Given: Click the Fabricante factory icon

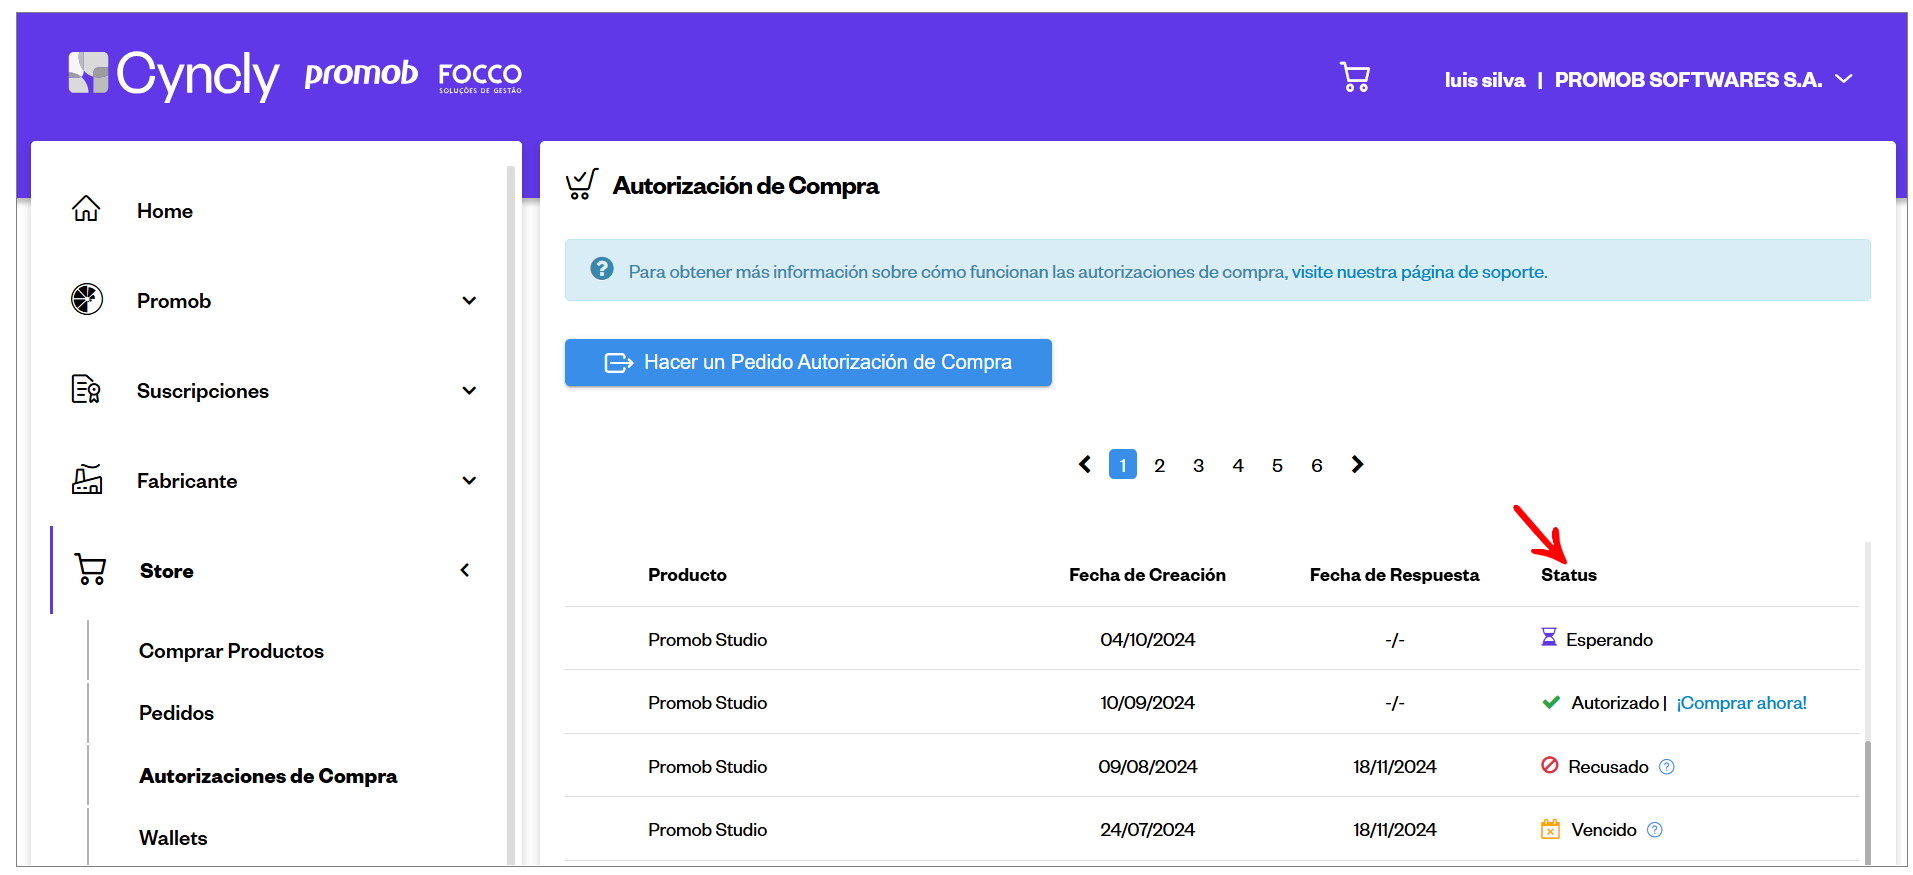Looking at the screenshot, I should coord(87,479).
